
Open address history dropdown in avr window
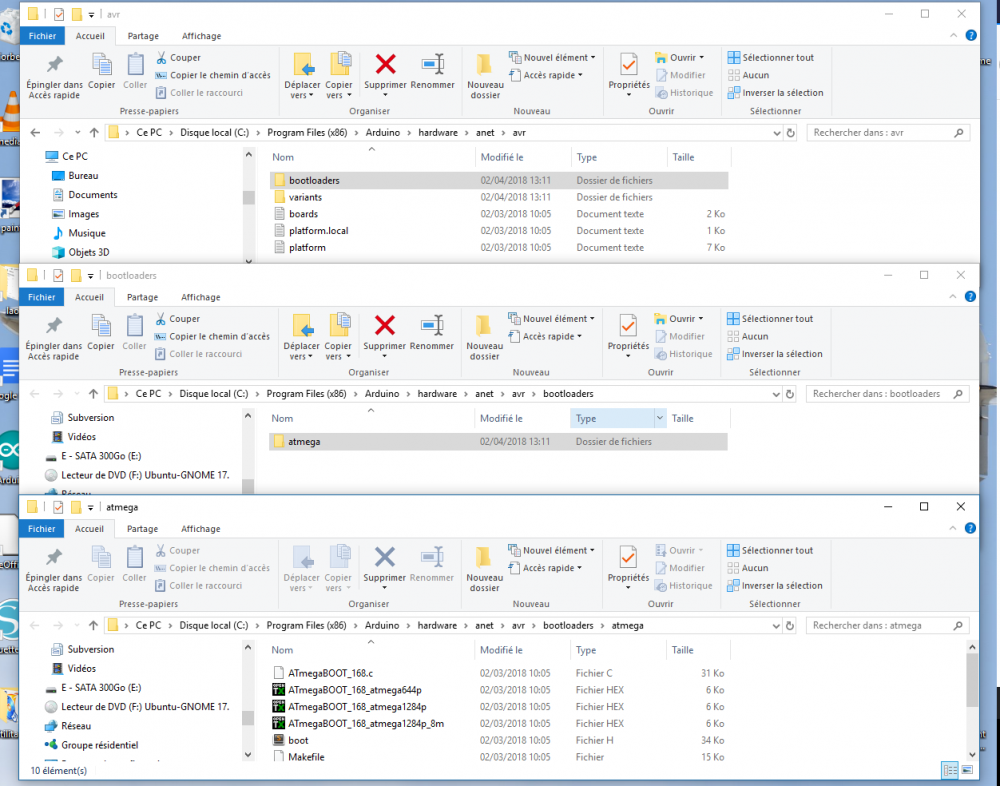tap(777, 133)
